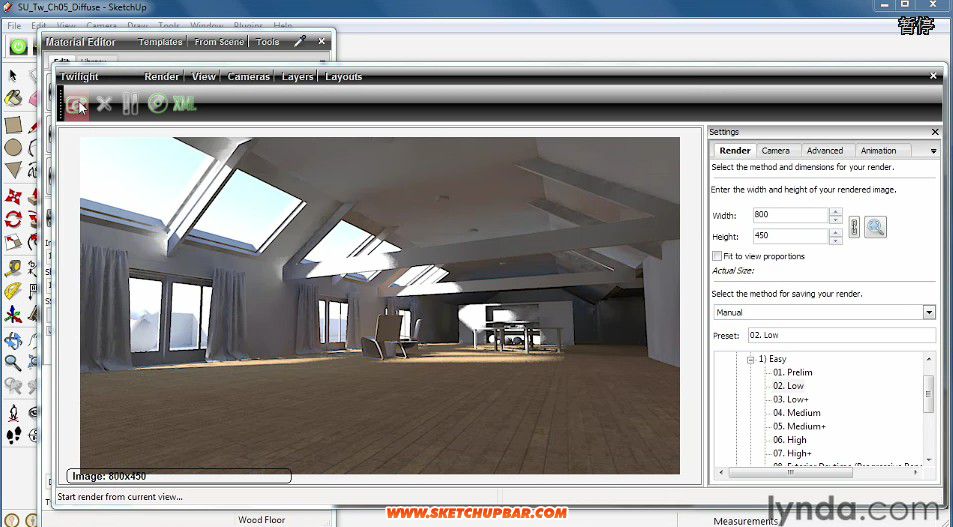This screenshot has height=527, width=953.
Task: Open the Twilight Render menu
Action: click(161, 77)
